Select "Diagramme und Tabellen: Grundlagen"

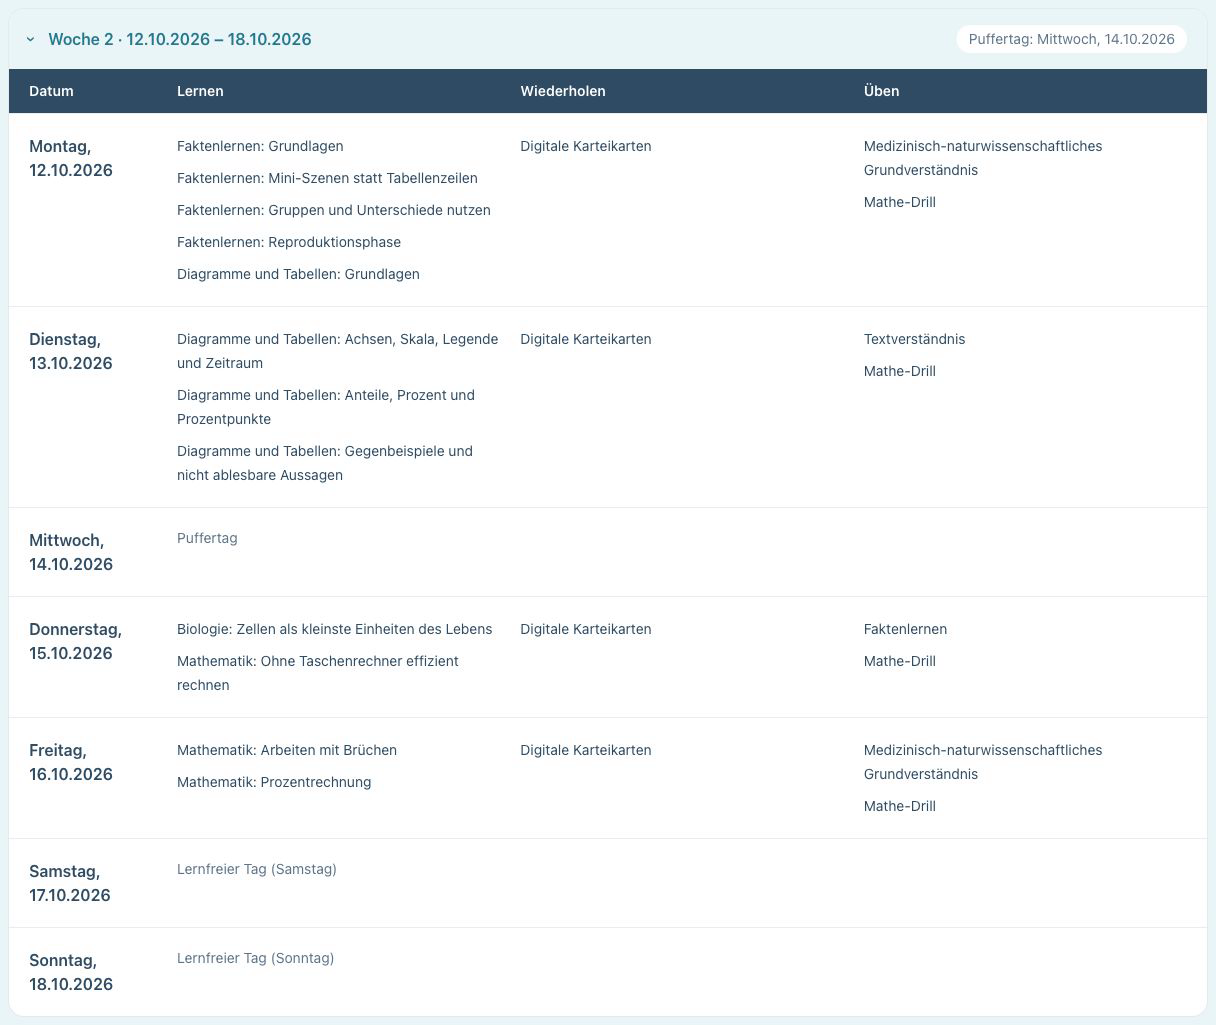tap(298, 274)
